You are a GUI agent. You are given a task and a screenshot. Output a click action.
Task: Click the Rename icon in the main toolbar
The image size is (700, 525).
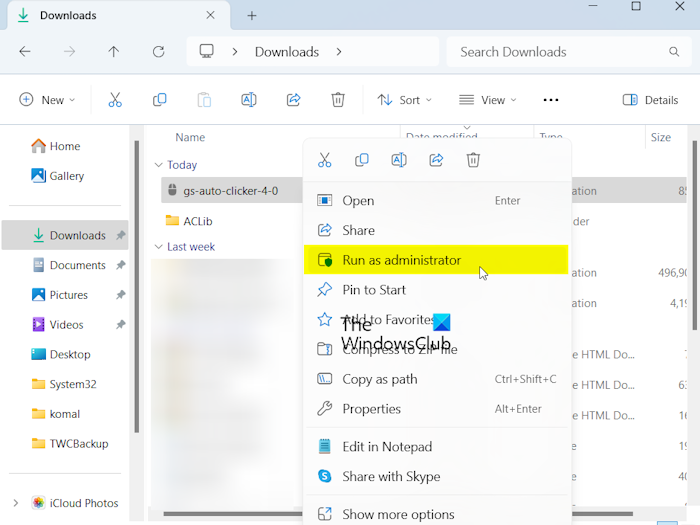pyautogui.click(x=249, y=100)
